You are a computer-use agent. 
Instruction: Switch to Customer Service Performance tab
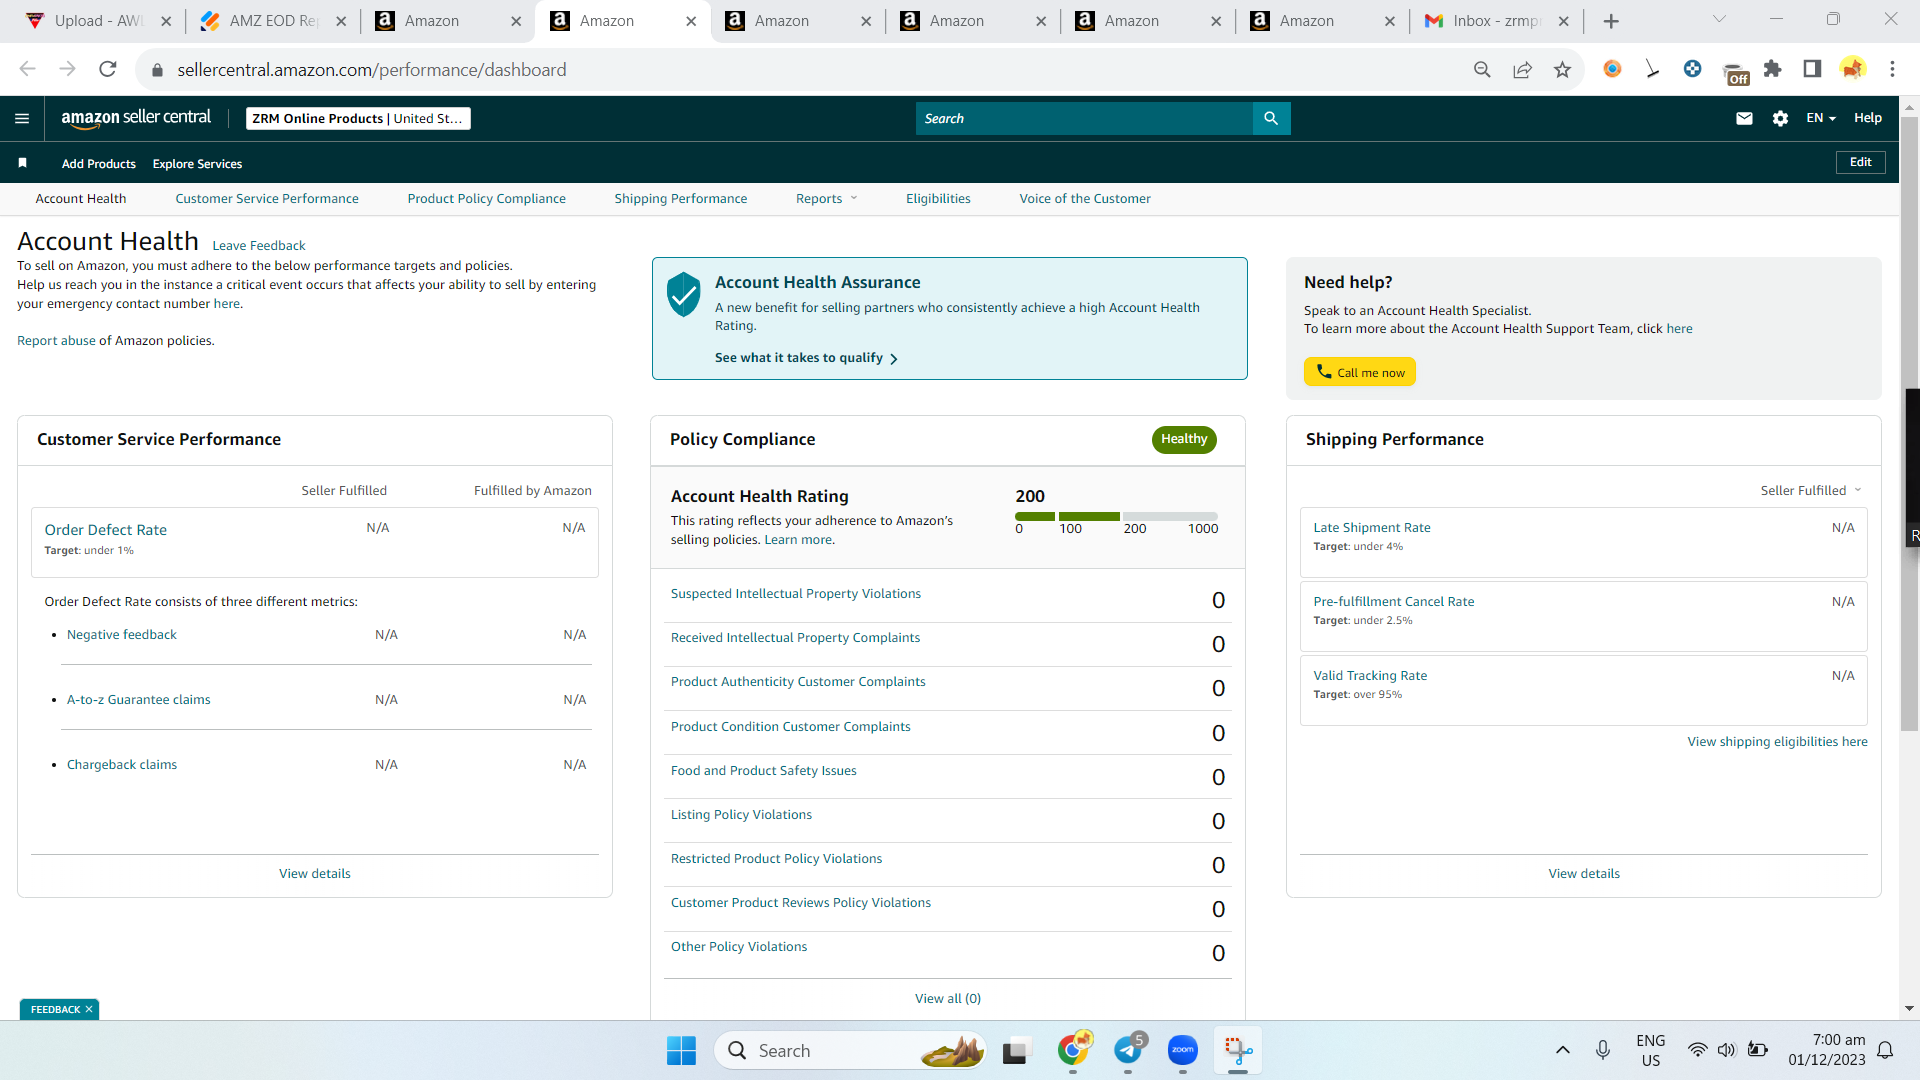tap(267, 199)
